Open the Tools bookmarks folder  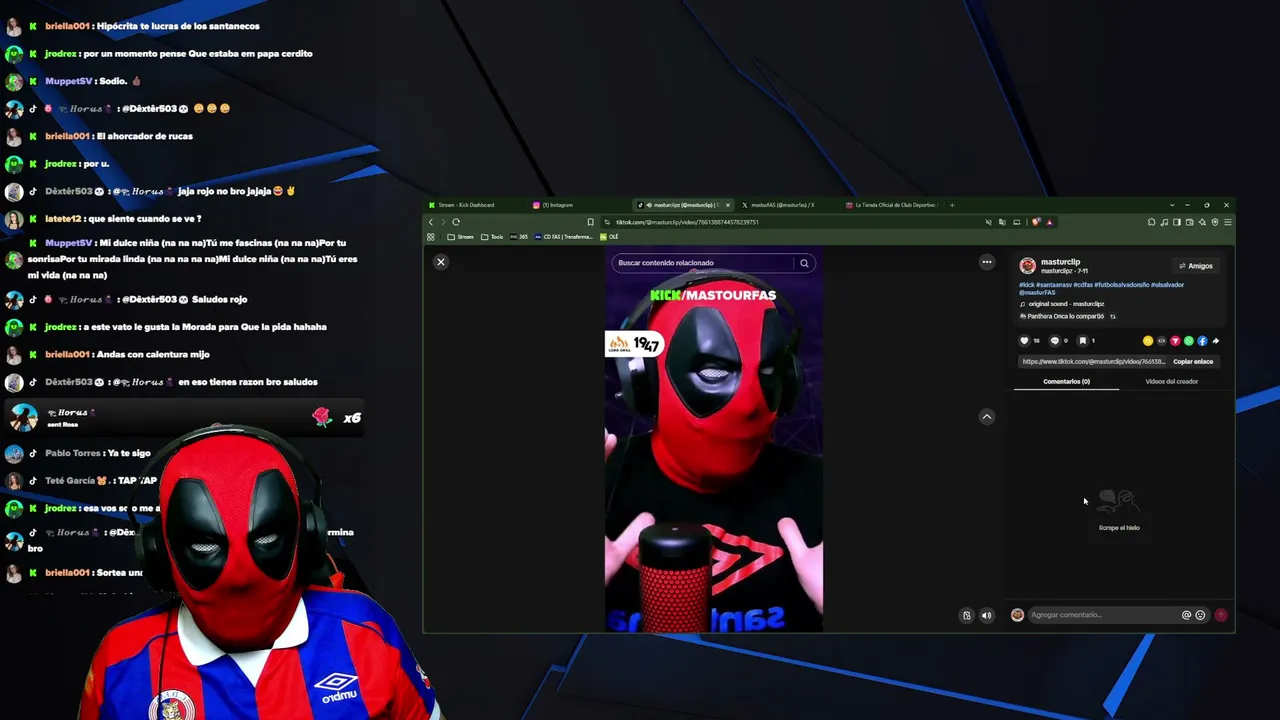492,237
